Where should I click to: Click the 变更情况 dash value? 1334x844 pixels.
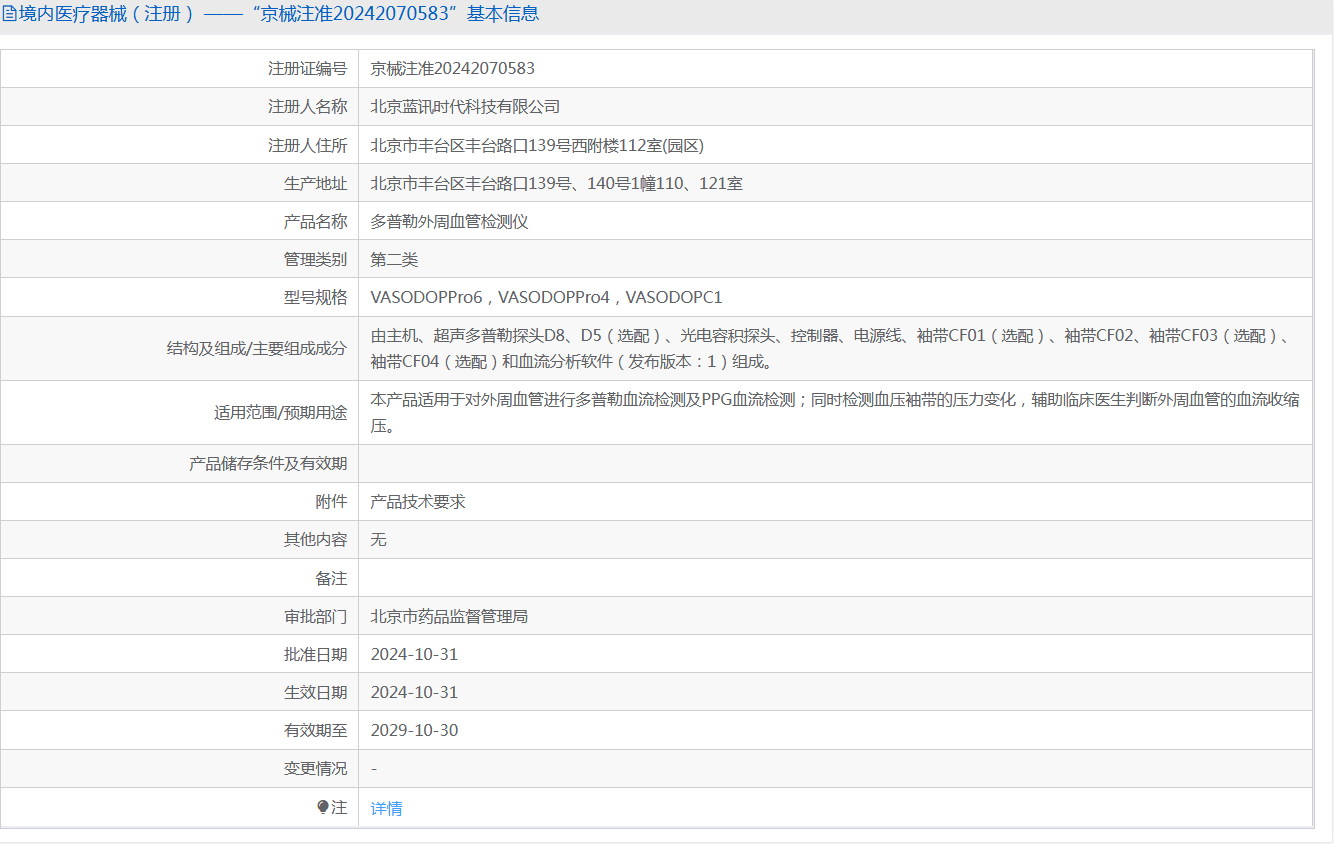(374, 768)
